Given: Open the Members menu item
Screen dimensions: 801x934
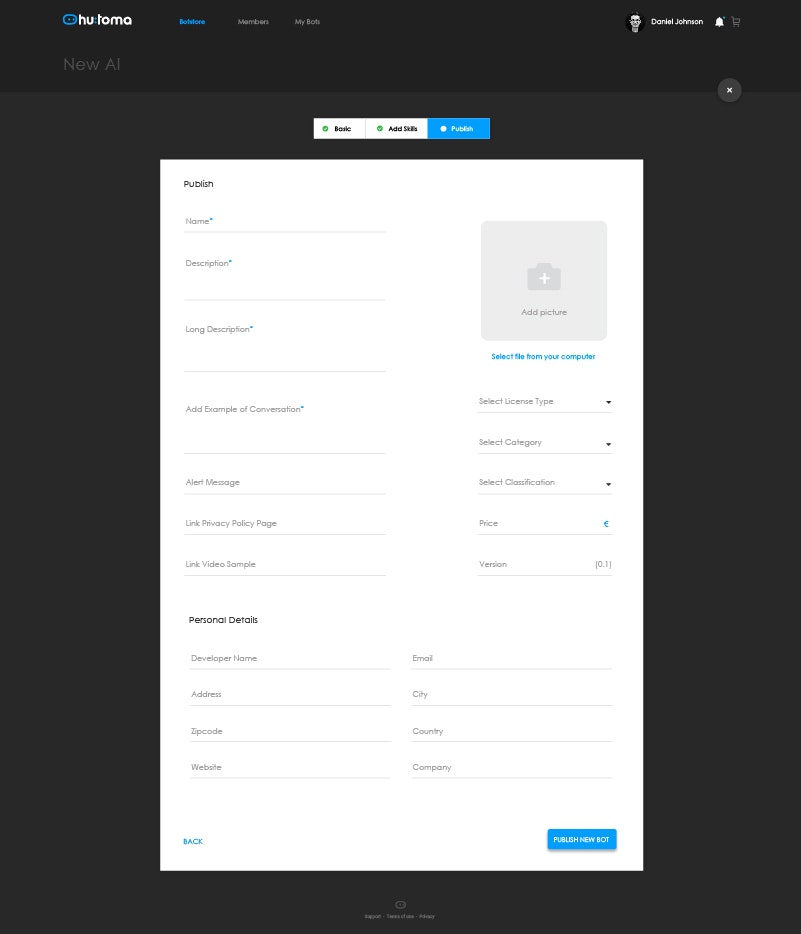Looking at the screenshot, I should 253,21.
